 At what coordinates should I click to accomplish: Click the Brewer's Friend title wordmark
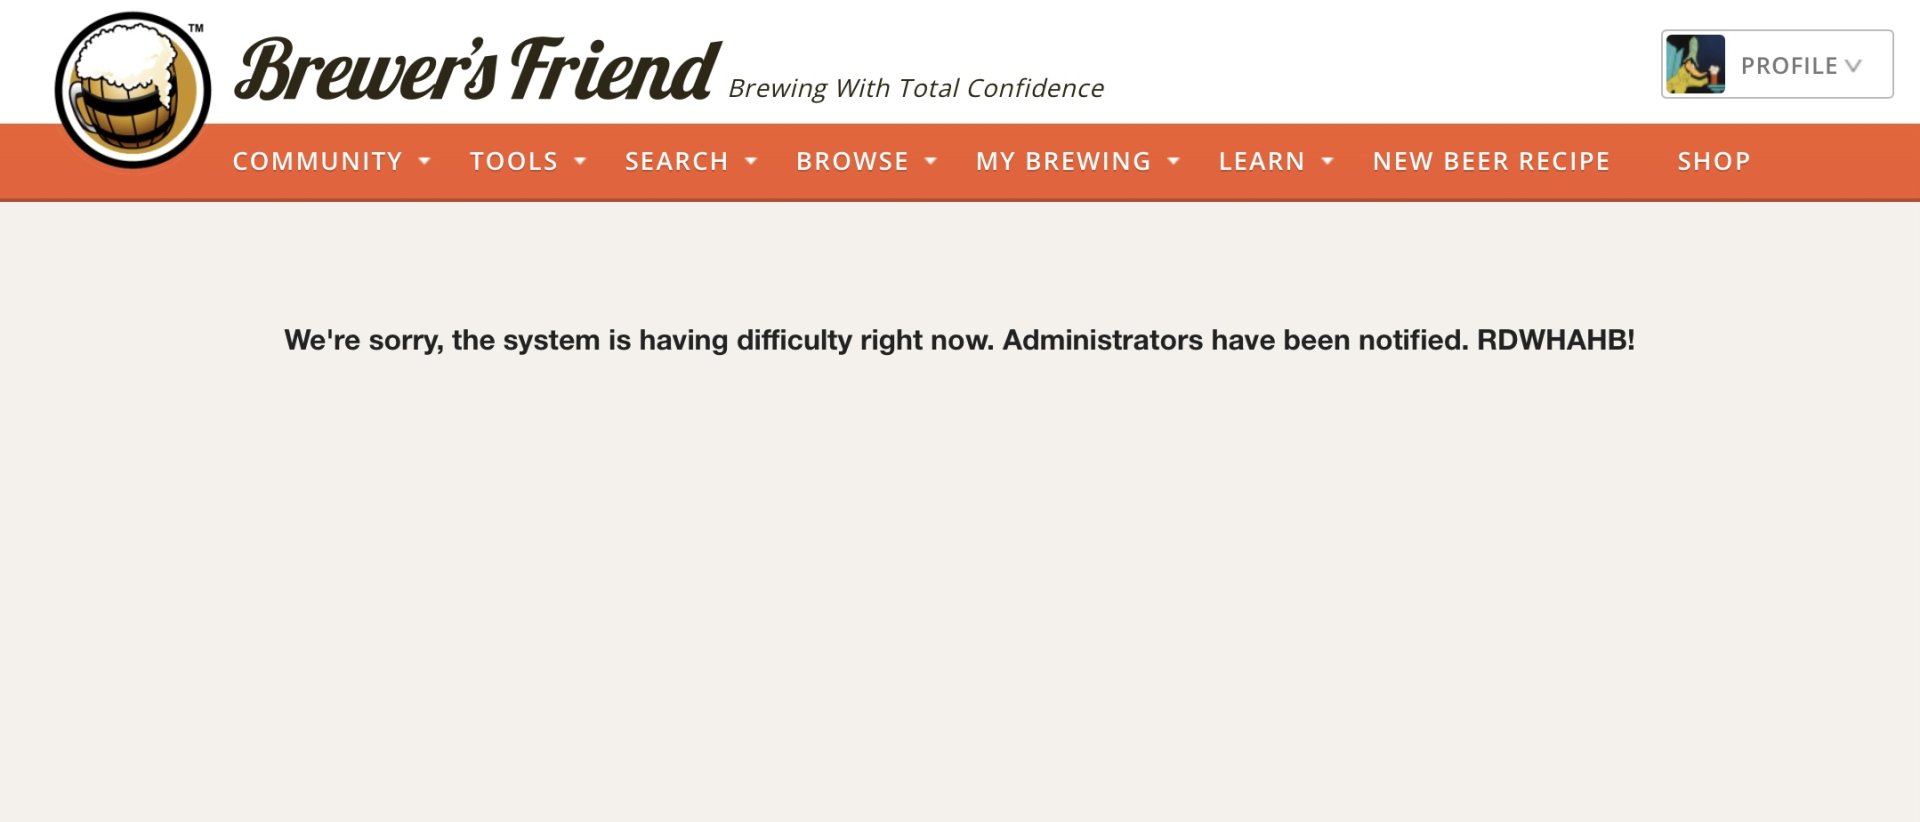pyautogui.click(x=477, y=70)
